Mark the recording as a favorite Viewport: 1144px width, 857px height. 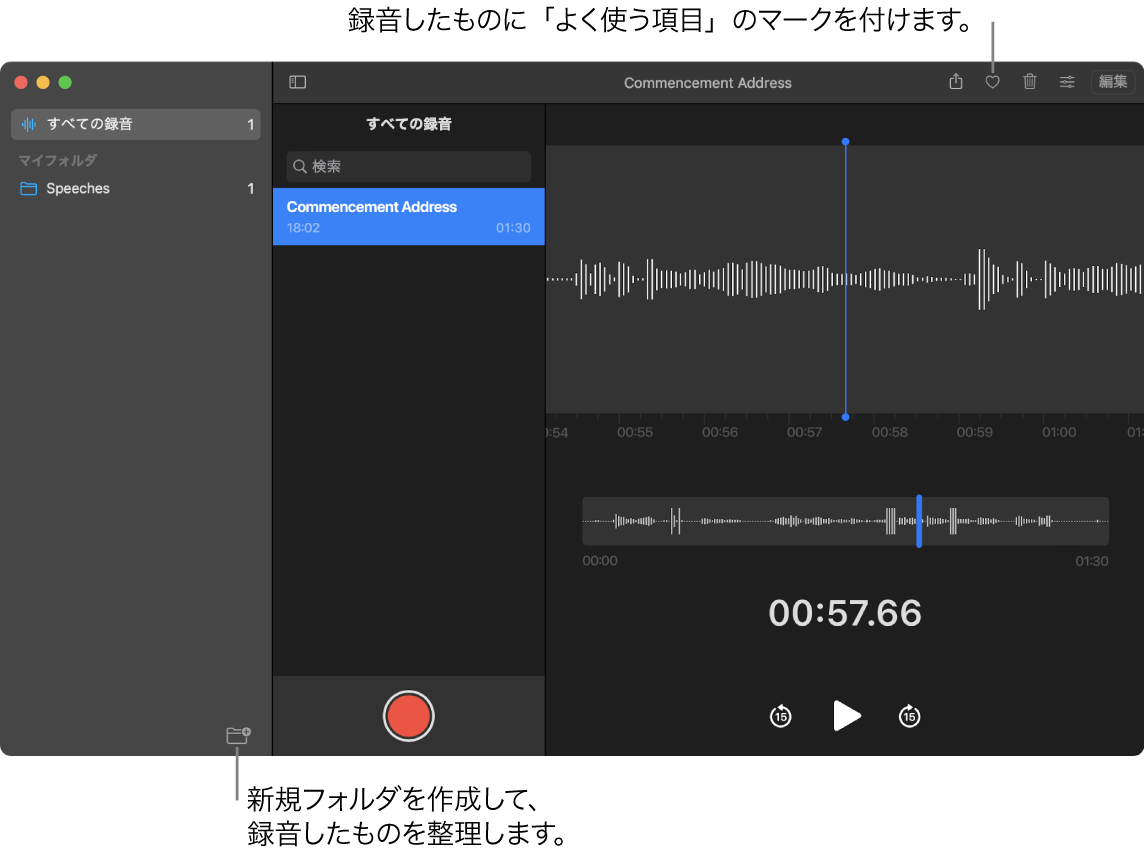(992, 82)
